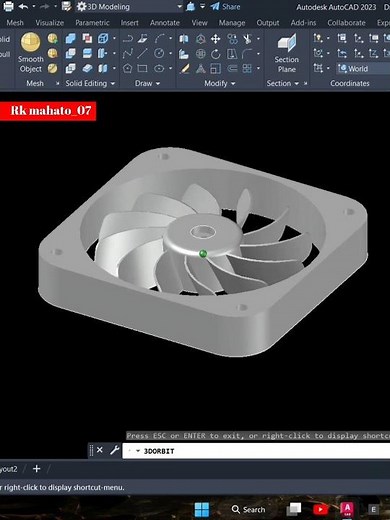Click the green orbit center marker on fan

(203, 254)
